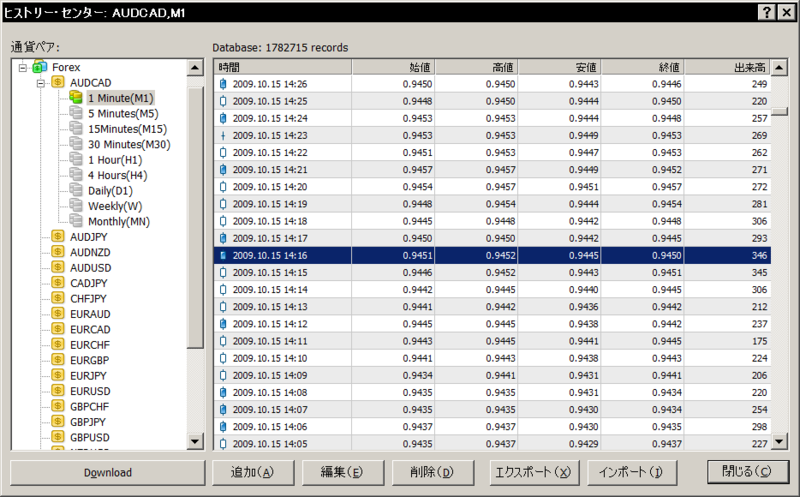Click the 30 Minutes(M30) database icon
Viewport: 800px width, 497px height.
tap(76, 144)
